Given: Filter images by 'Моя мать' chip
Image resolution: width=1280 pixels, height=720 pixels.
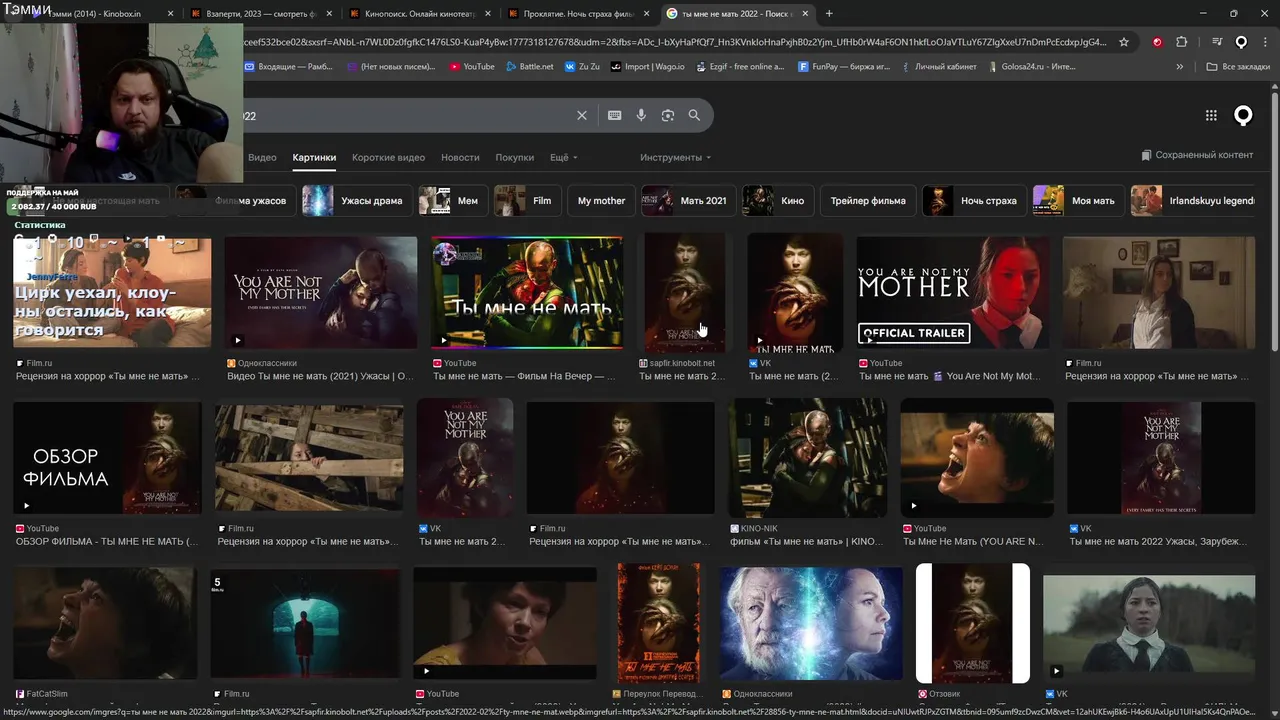Looking at the screenshot, I should point(1077,200).
